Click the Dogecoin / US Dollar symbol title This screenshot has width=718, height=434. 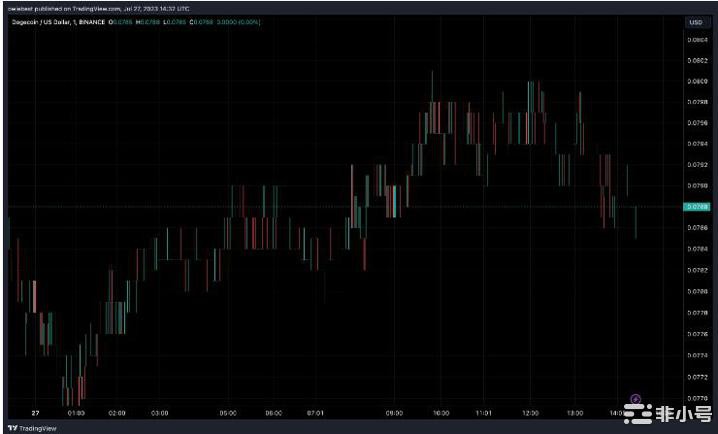coord(39,21)
